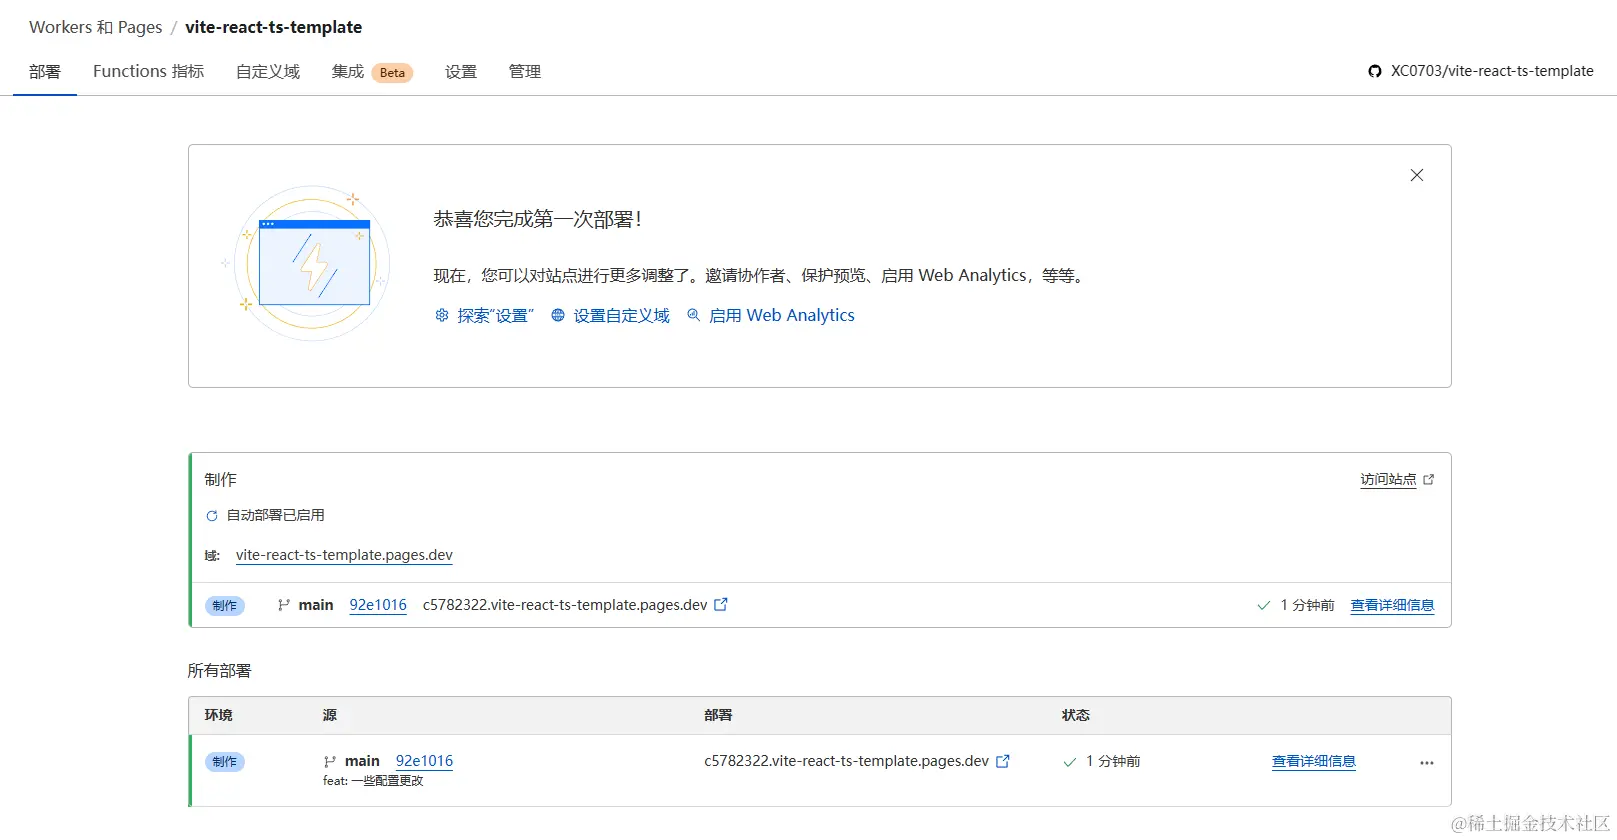Click 1 分钟前 timestamp in production card
The width and height of the screenshot is (1617, 840).
(x=1307, y=606)
